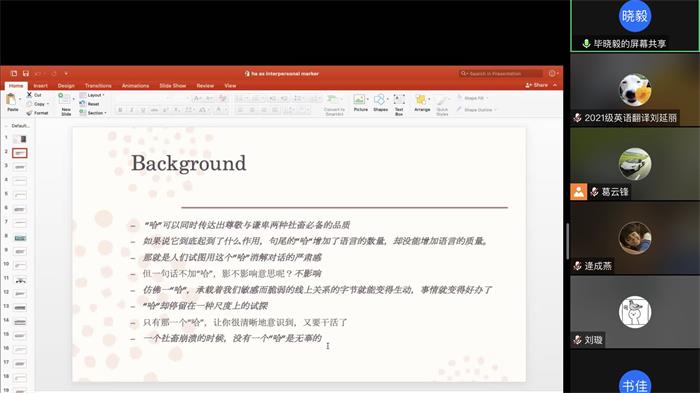Click the Share button
This screenshot has width=700, height=393.
pos(537,85)
